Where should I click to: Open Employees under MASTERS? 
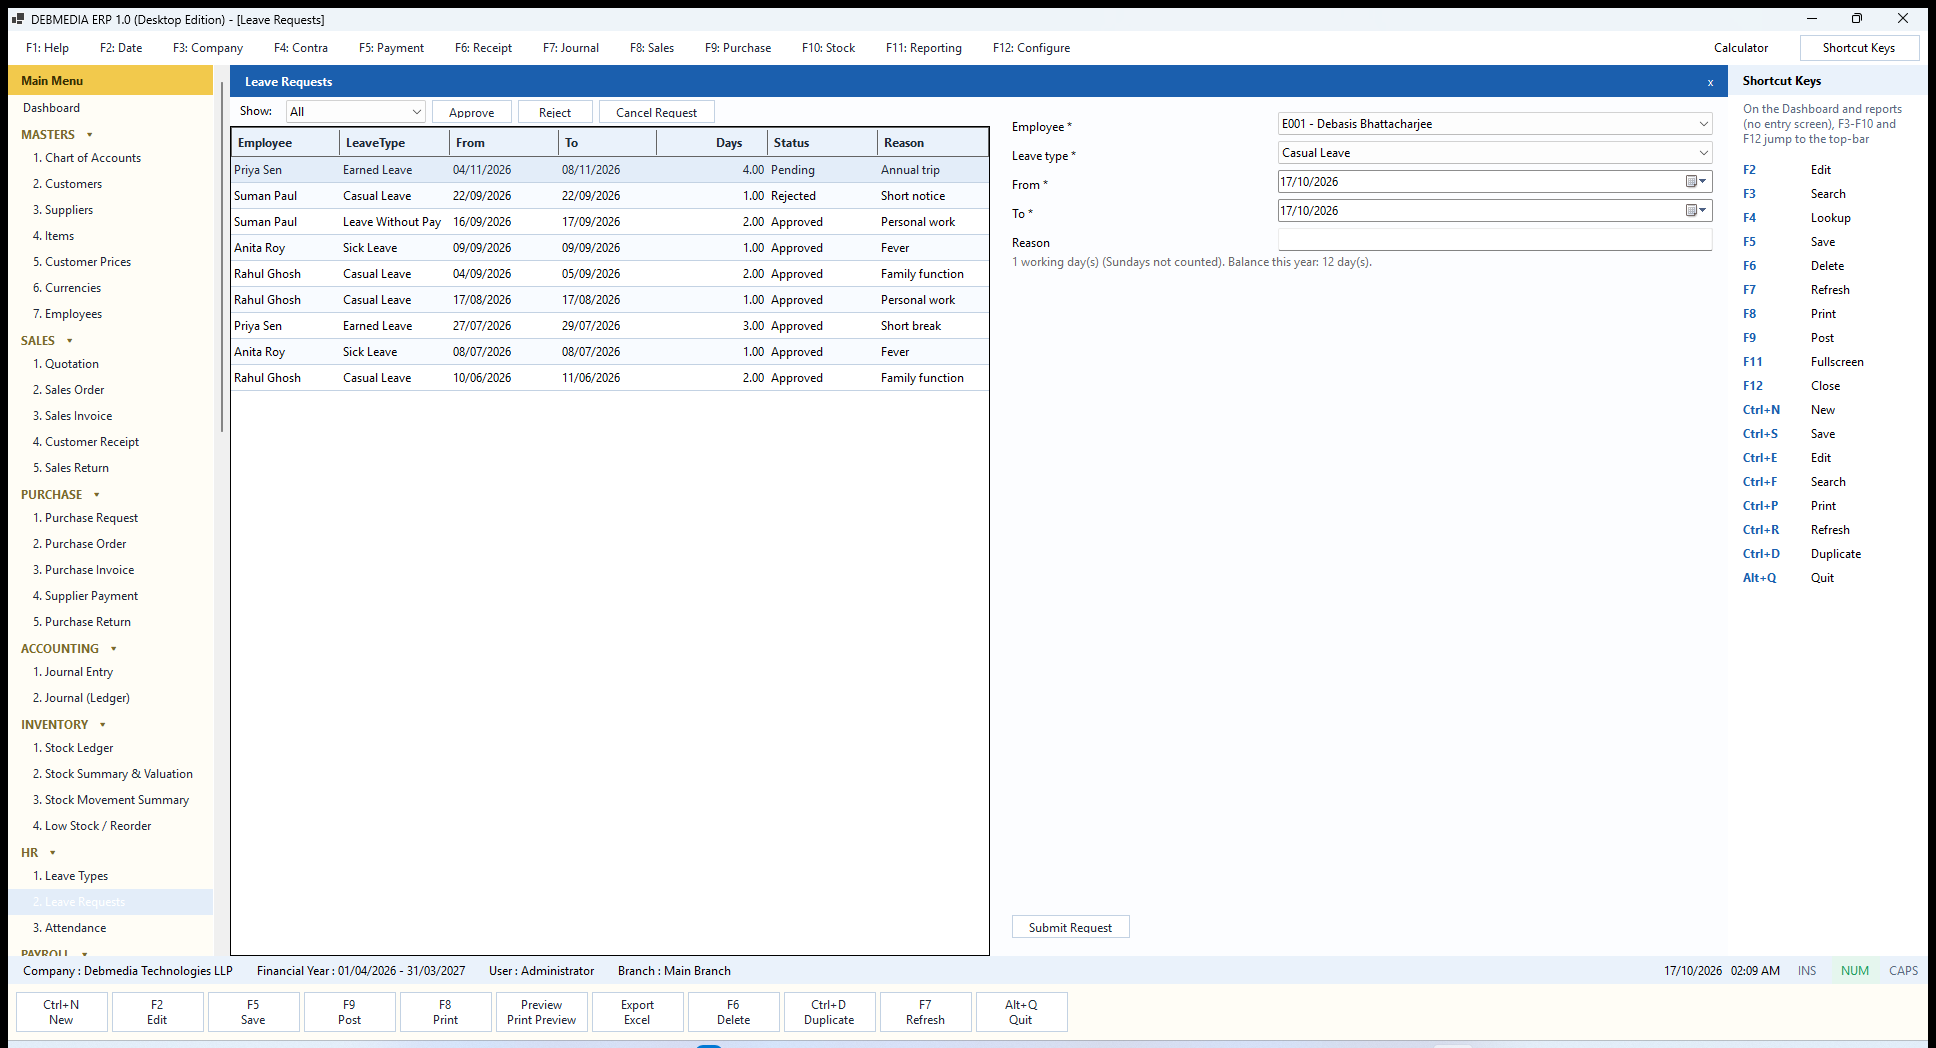[x=68, y=314]
